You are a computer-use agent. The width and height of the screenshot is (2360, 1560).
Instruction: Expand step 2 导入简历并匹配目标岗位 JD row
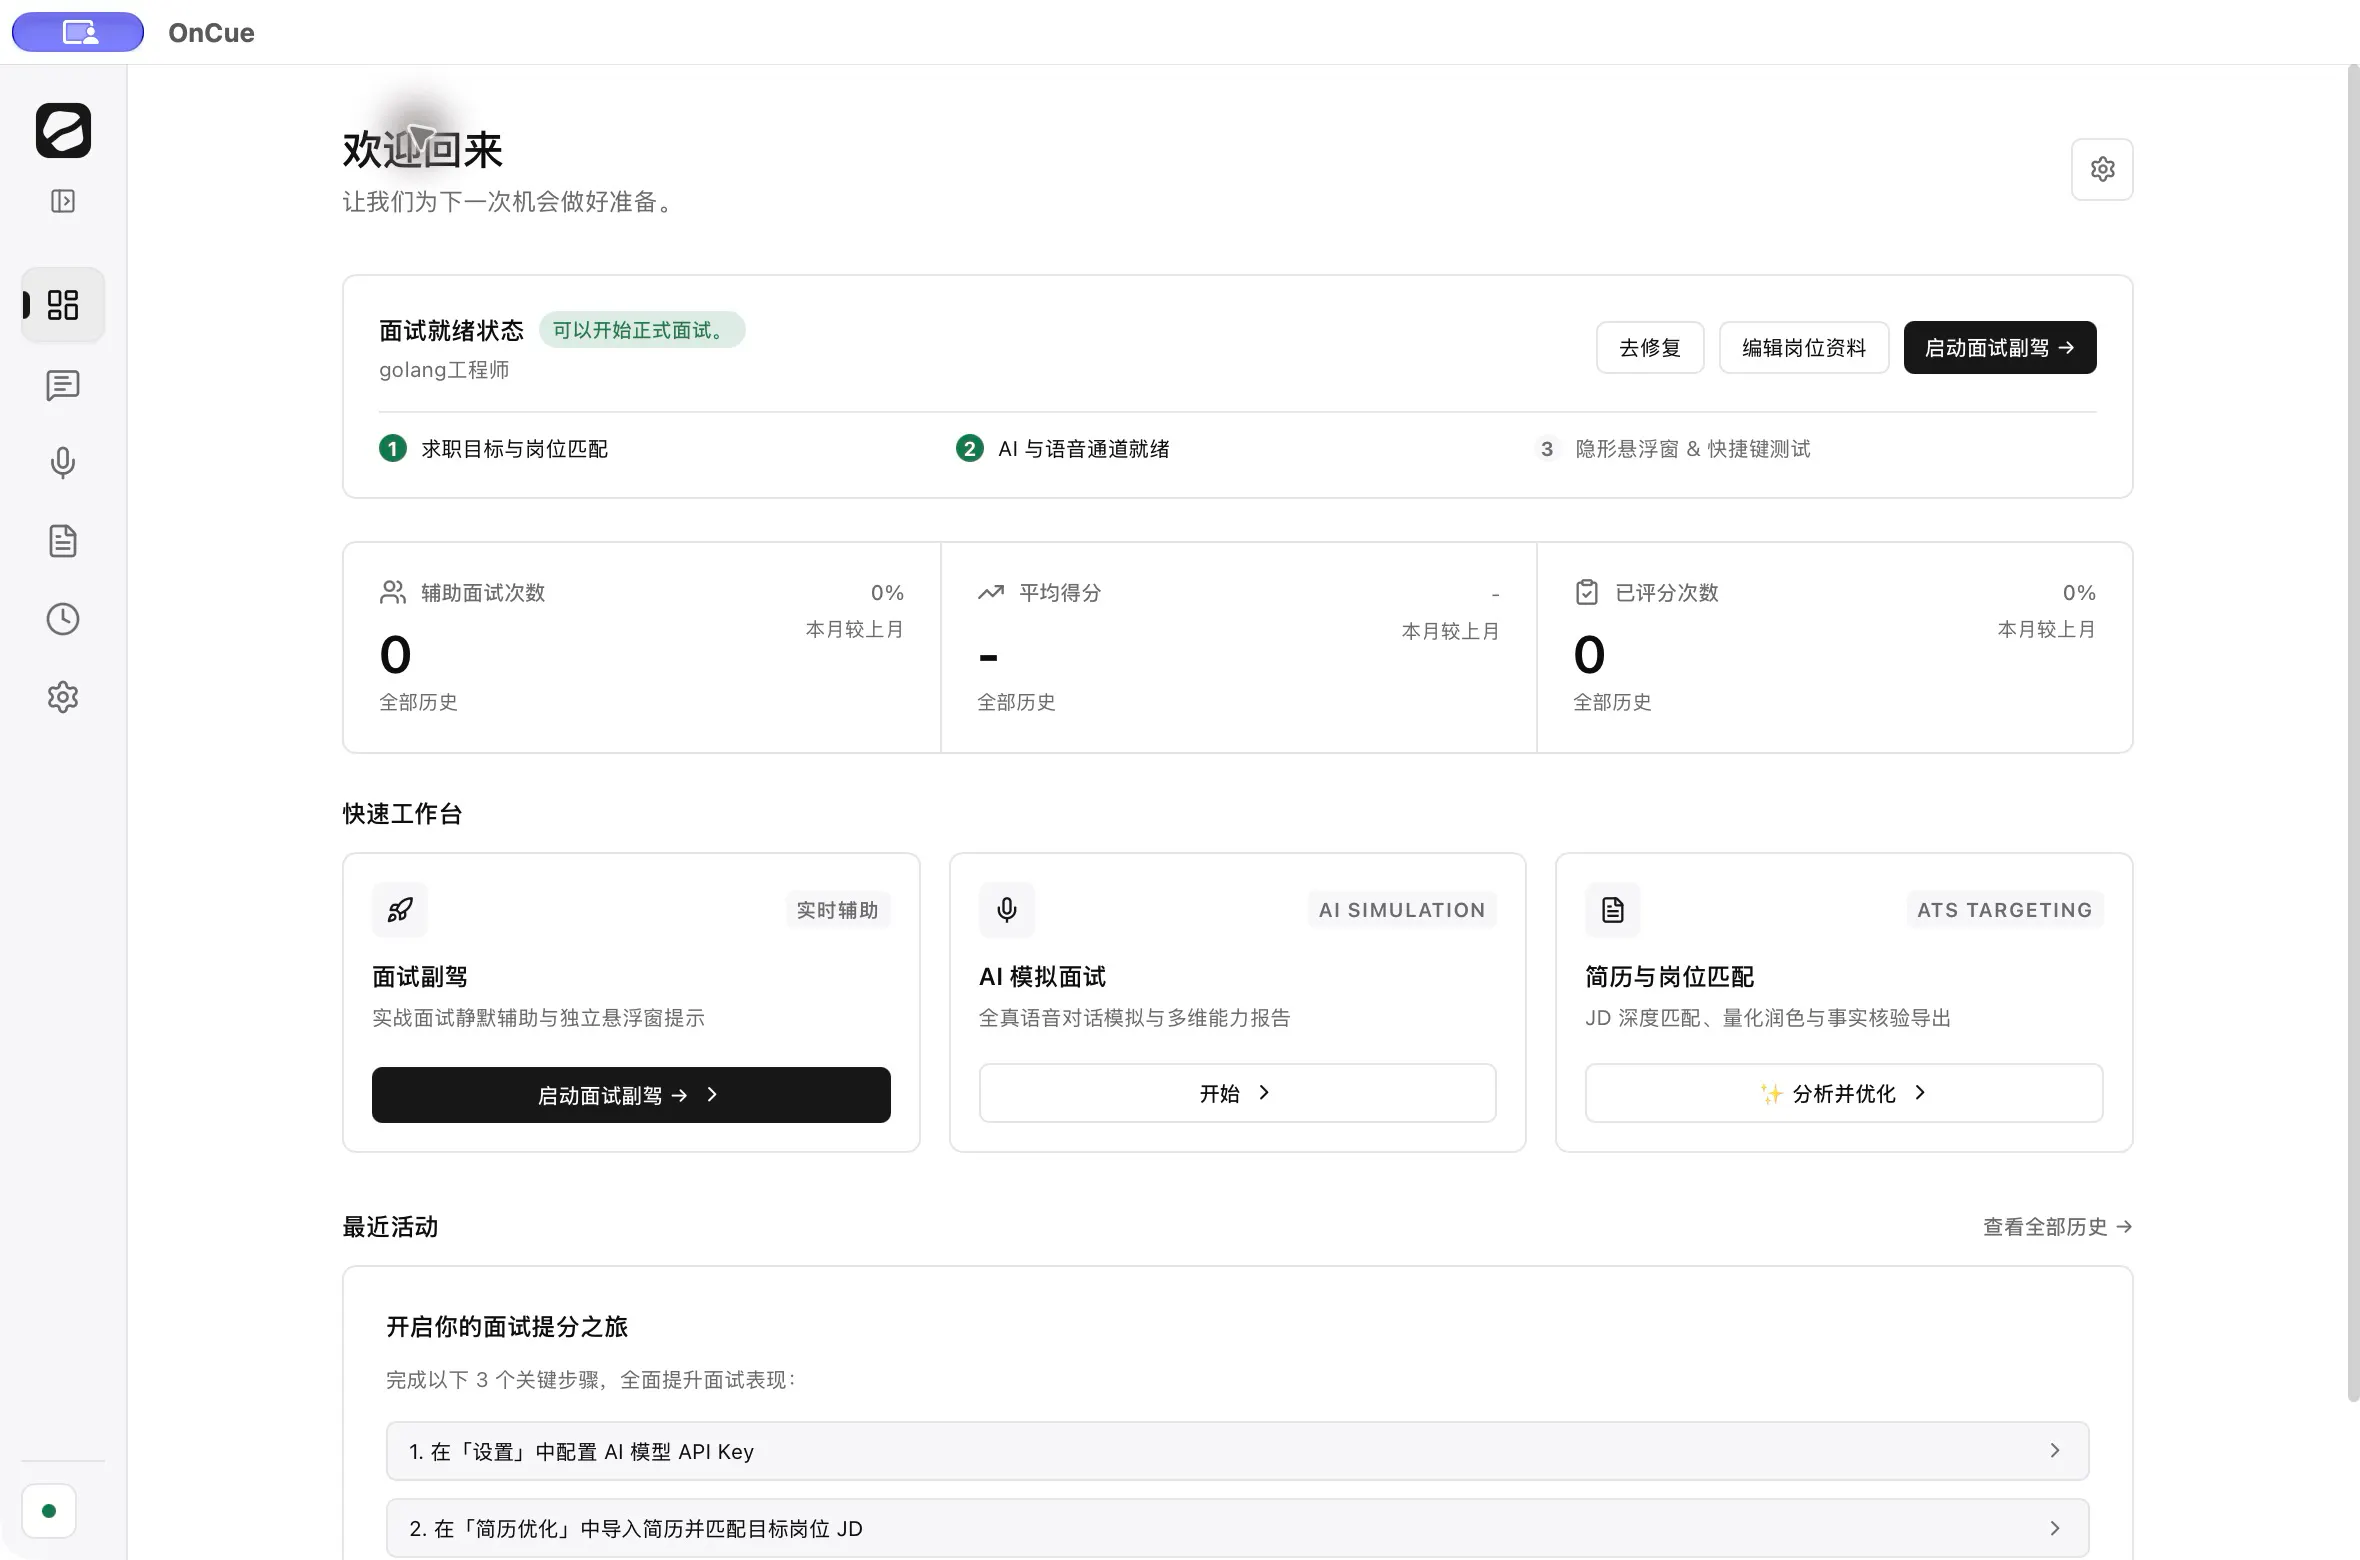(x=1237, y=1528)
